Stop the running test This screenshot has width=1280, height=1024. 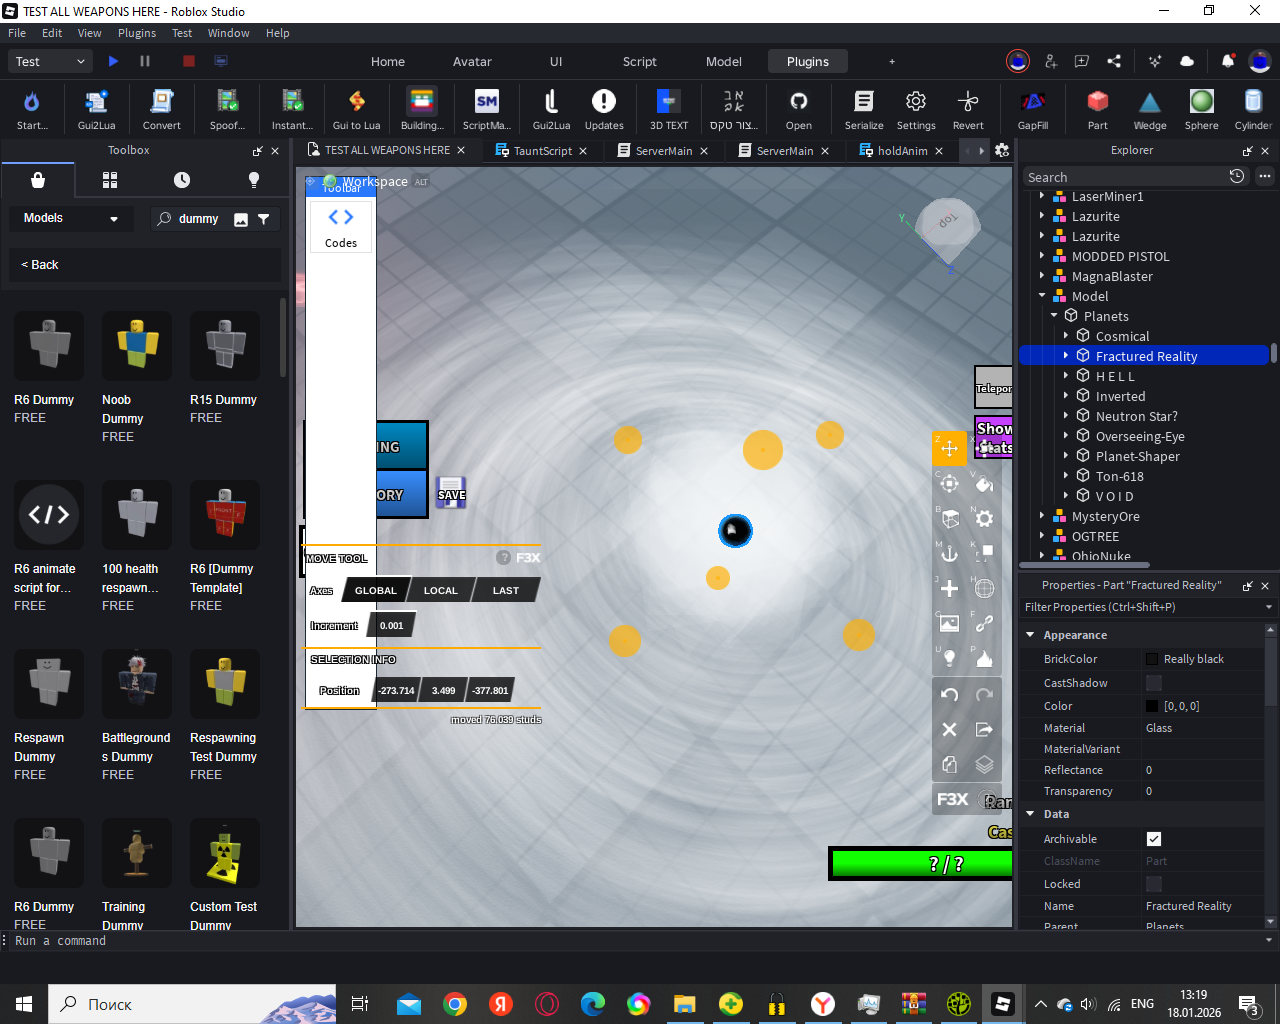[x=188, y=61]
